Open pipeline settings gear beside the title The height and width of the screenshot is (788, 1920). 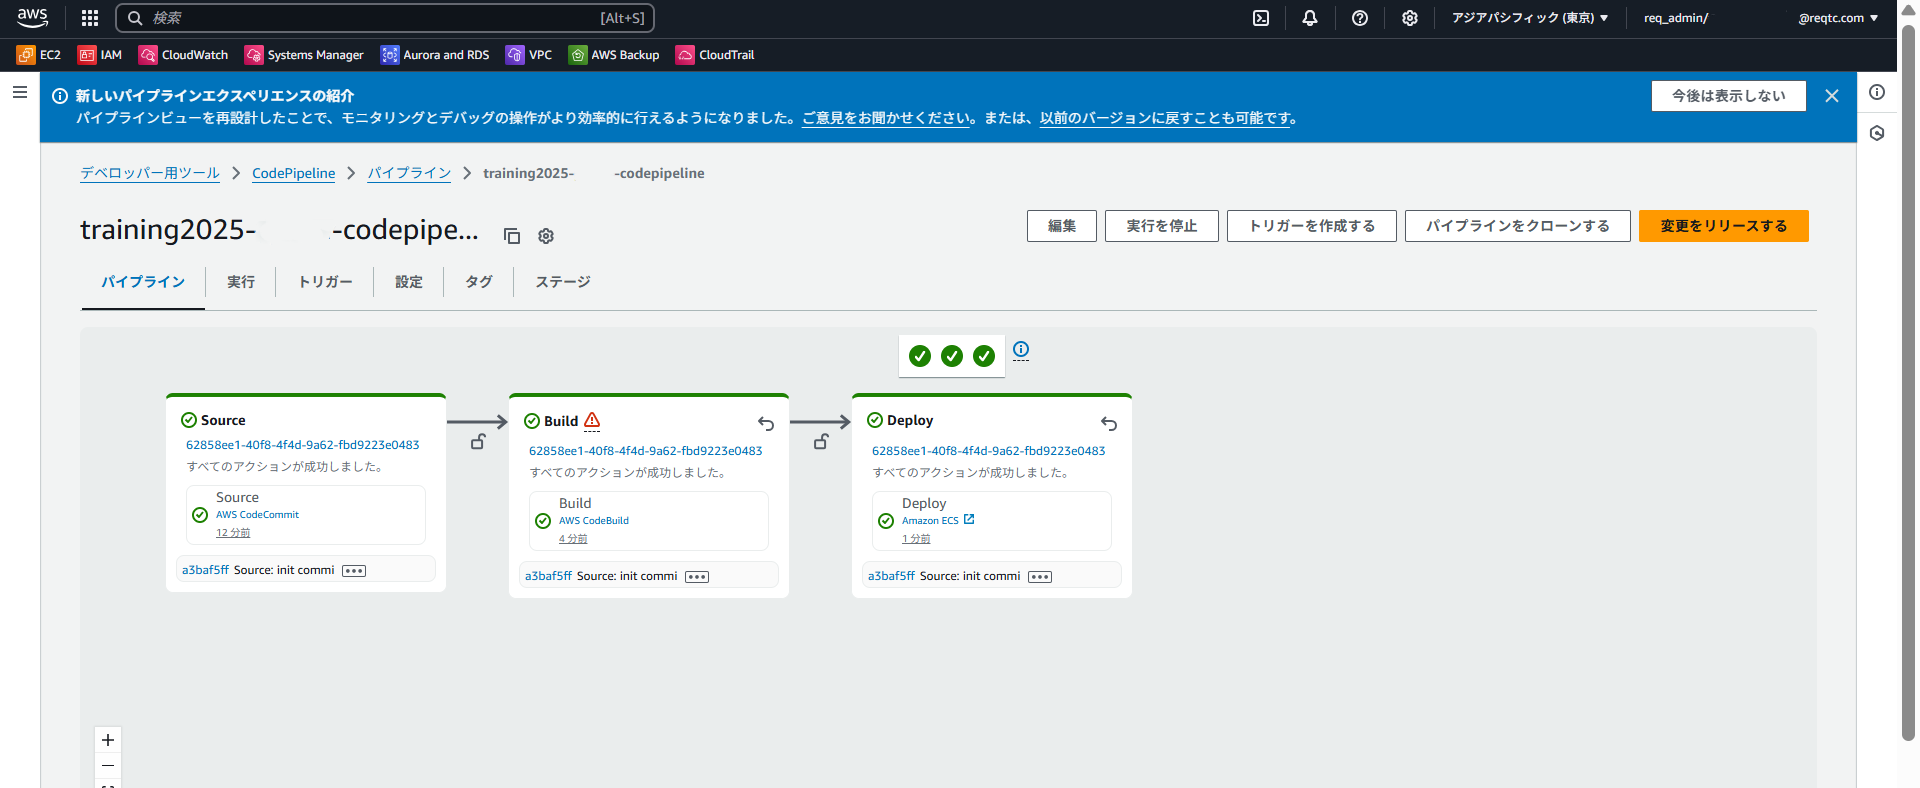pos(546,236)
